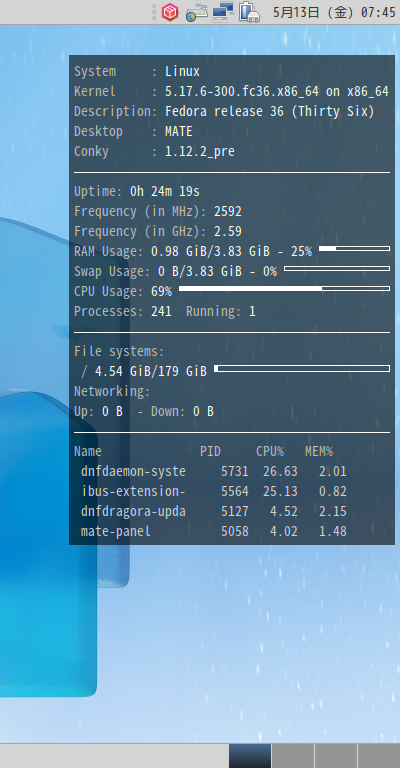Click the 'ibus-extension-' process row

coord(214,491)
